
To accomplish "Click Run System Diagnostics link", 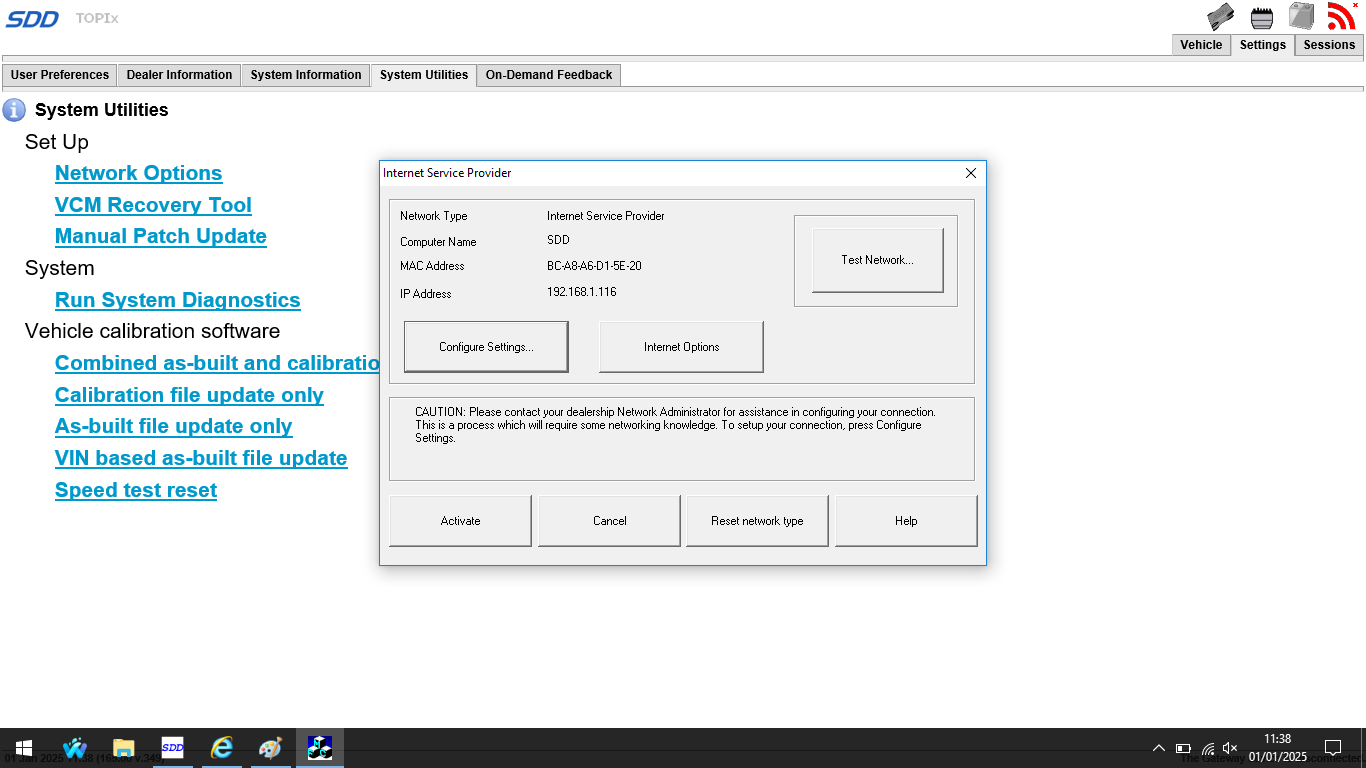I will pyautogui.click(x=177, y=300).
